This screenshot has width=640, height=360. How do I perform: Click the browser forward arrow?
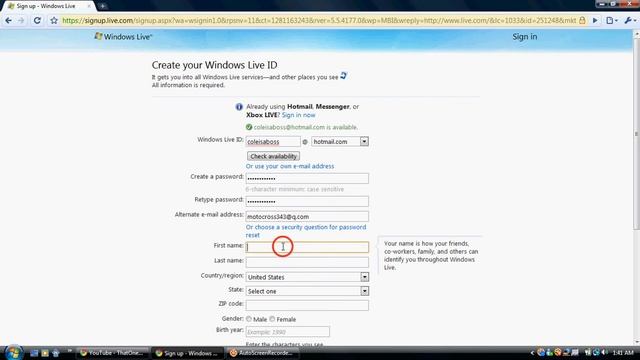21,20
